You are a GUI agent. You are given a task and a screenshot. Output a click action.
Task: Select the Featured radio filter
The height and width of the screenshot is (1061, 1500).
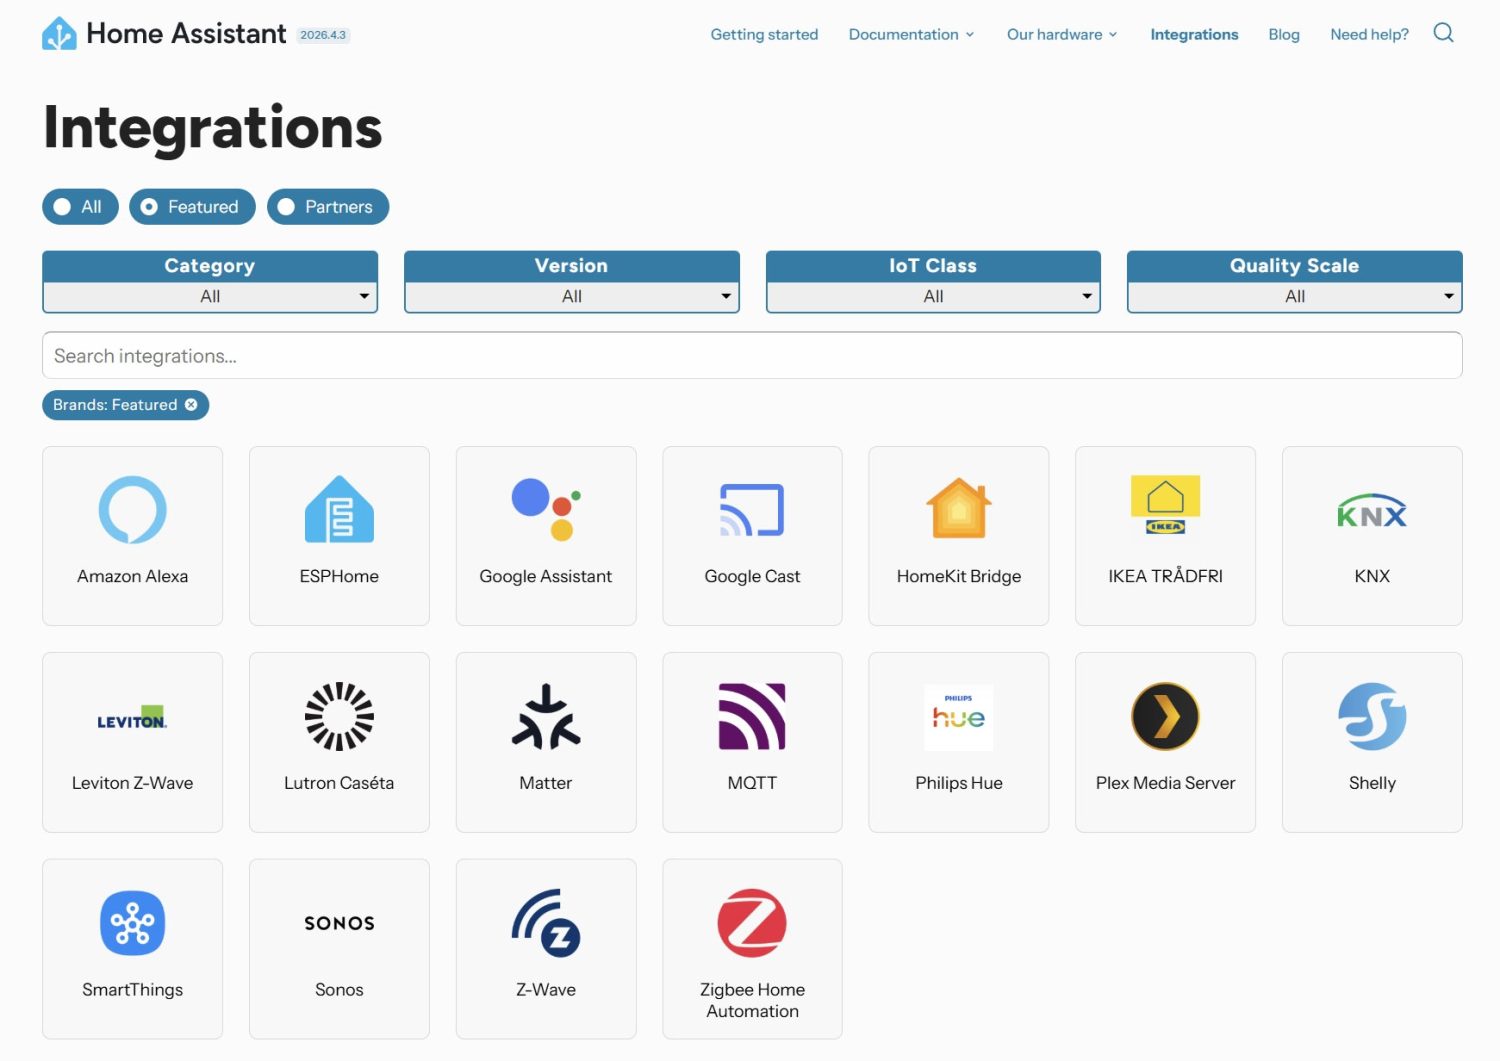click(x=192, y=207)
